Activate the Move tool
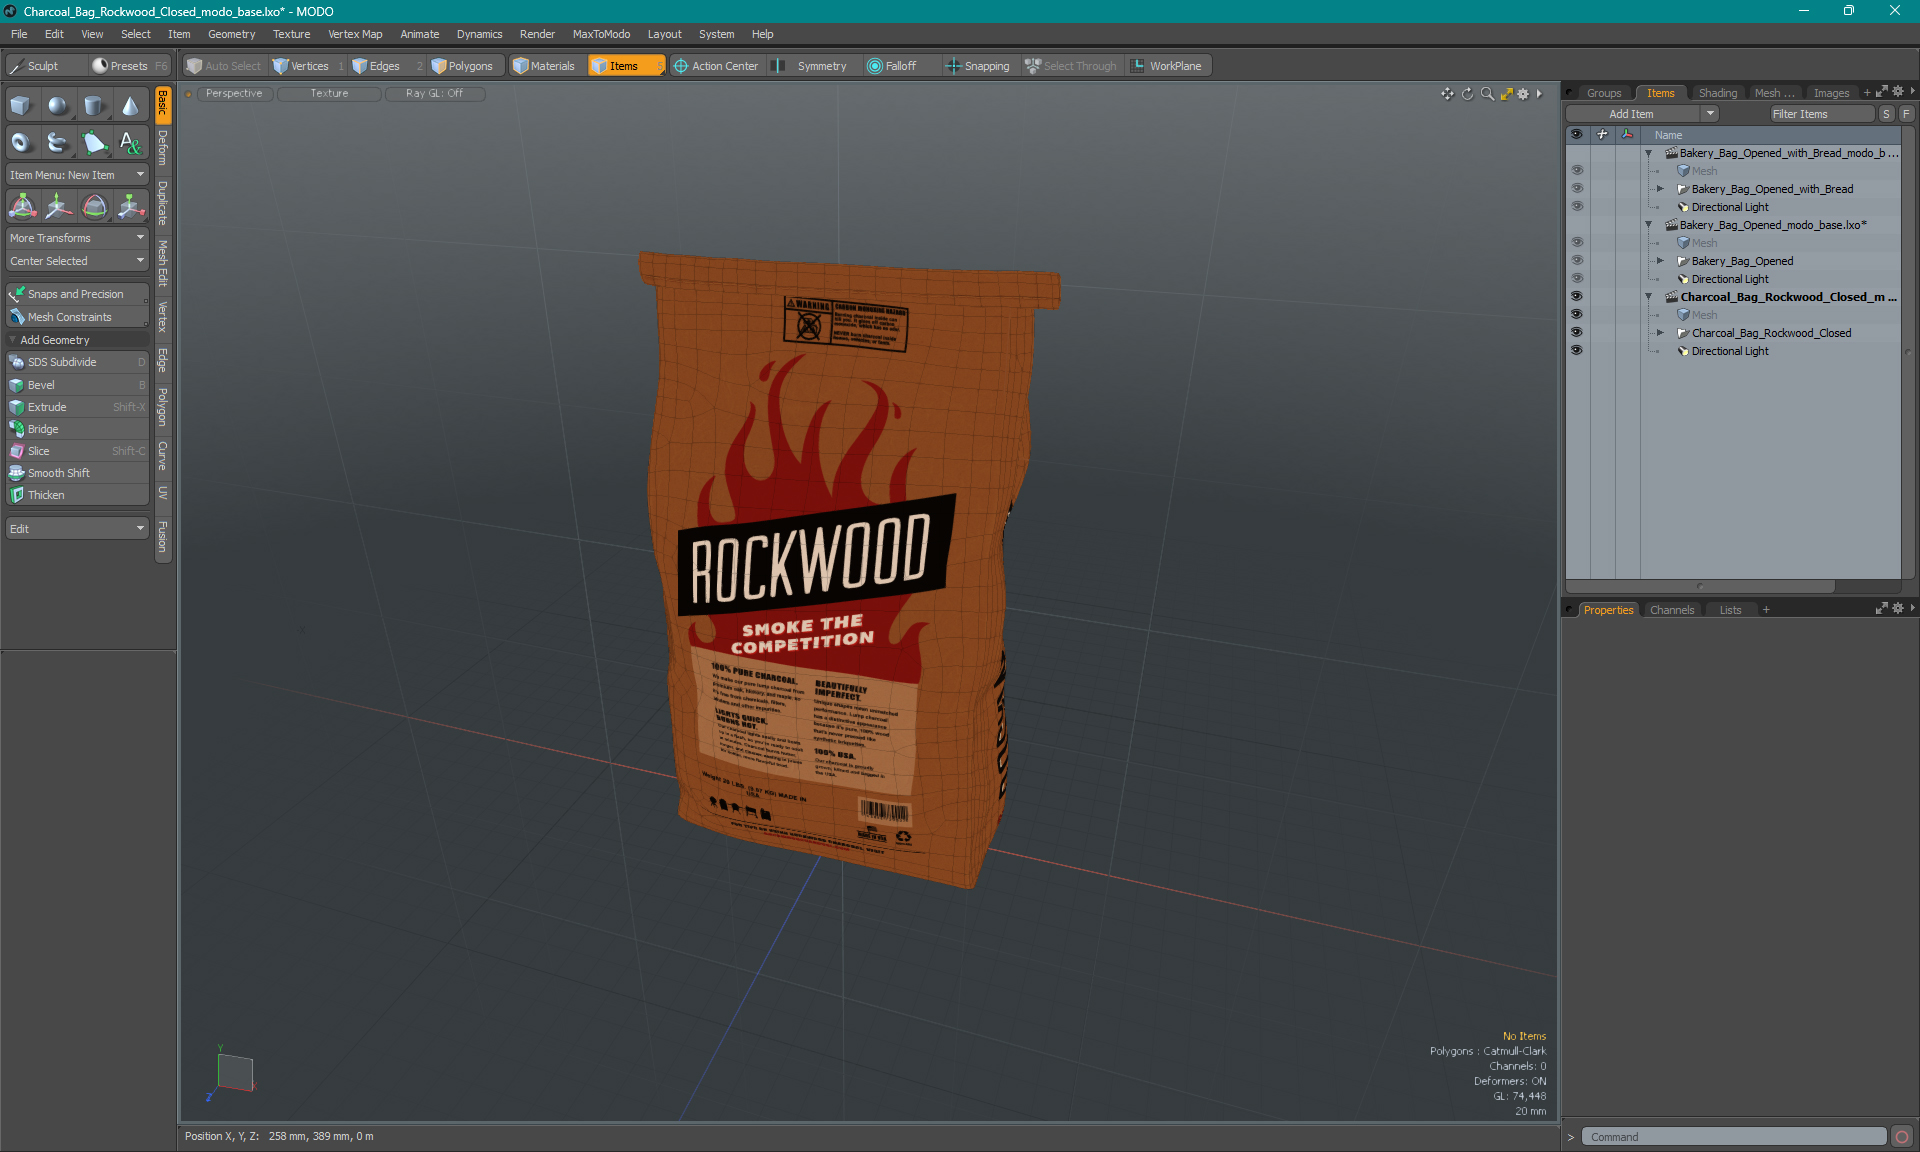The width and height of the screenshot is (1920, 1152). 58,207
